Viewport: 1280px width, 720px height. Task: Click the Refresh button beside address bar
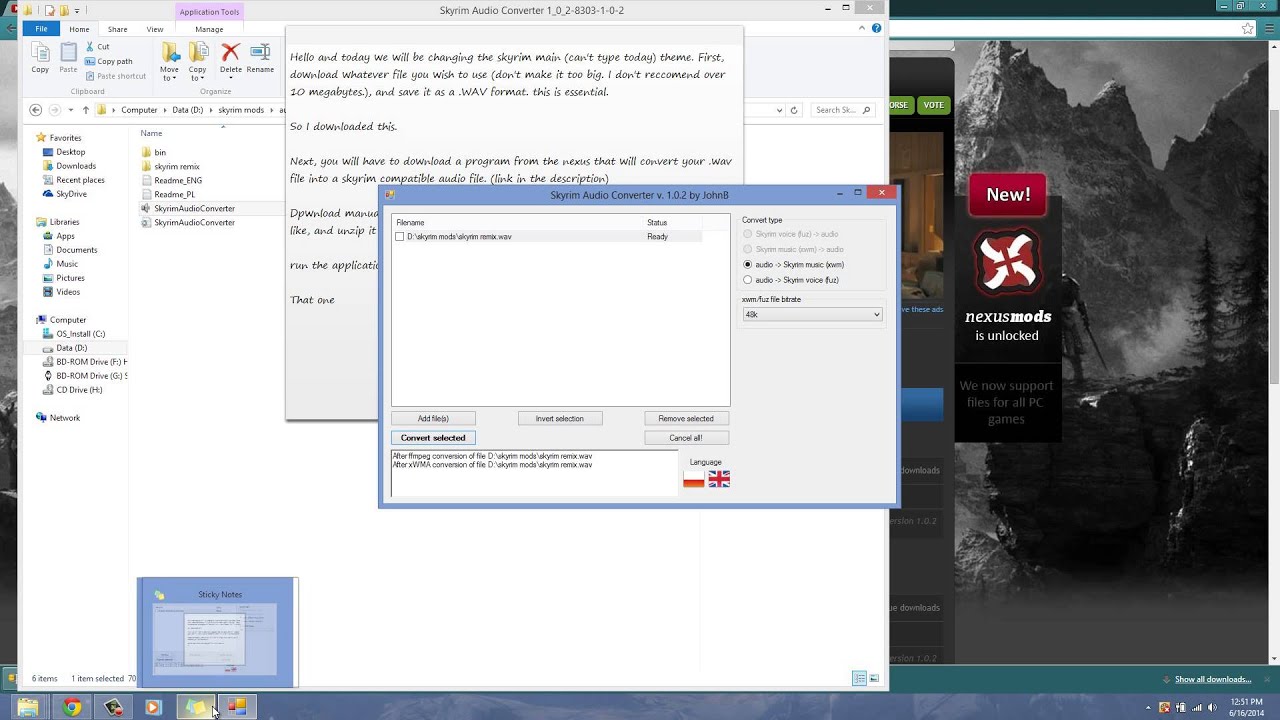[x=794, y=110]
